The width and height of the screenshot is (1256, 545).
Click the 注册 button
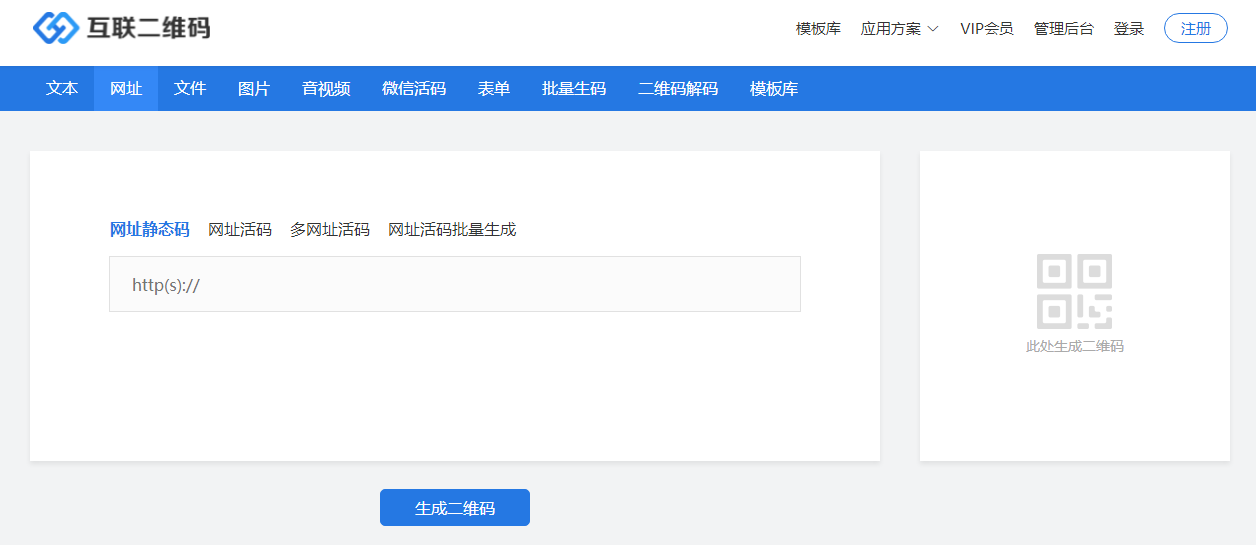pyautogui.click(x=1196, y=29)
